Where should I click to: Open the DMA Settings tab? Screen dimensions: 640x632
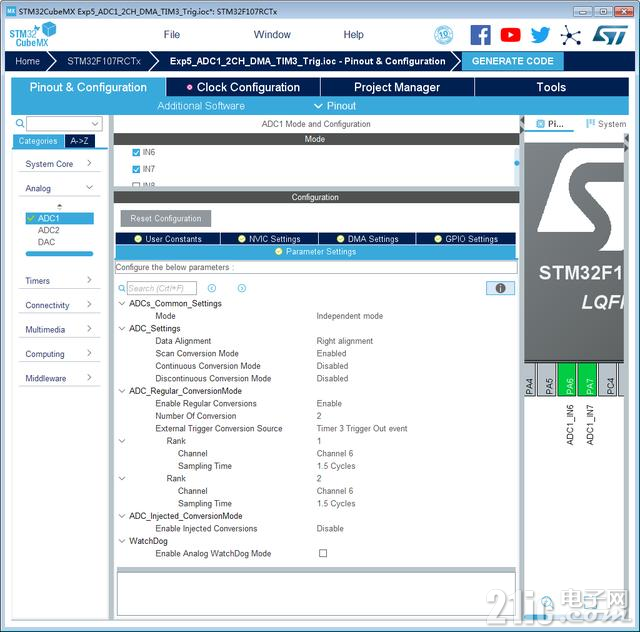(x=367, y=239)
